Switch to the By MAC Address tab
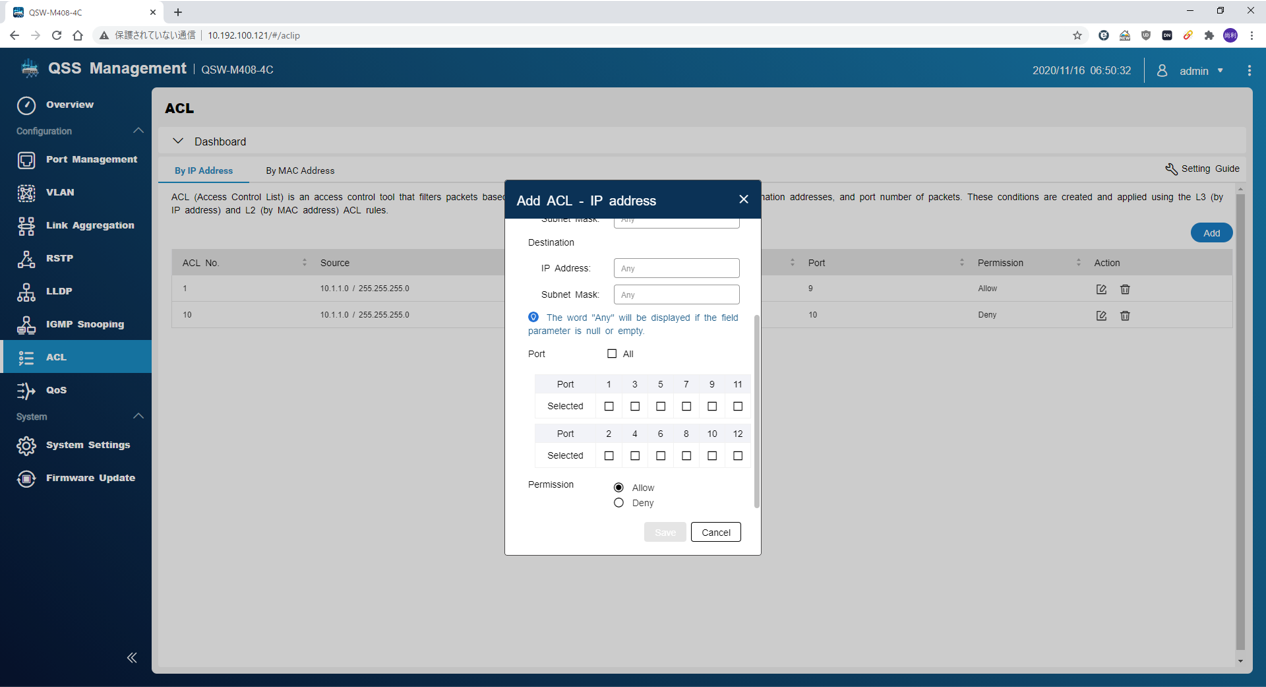 coord(300,171)
